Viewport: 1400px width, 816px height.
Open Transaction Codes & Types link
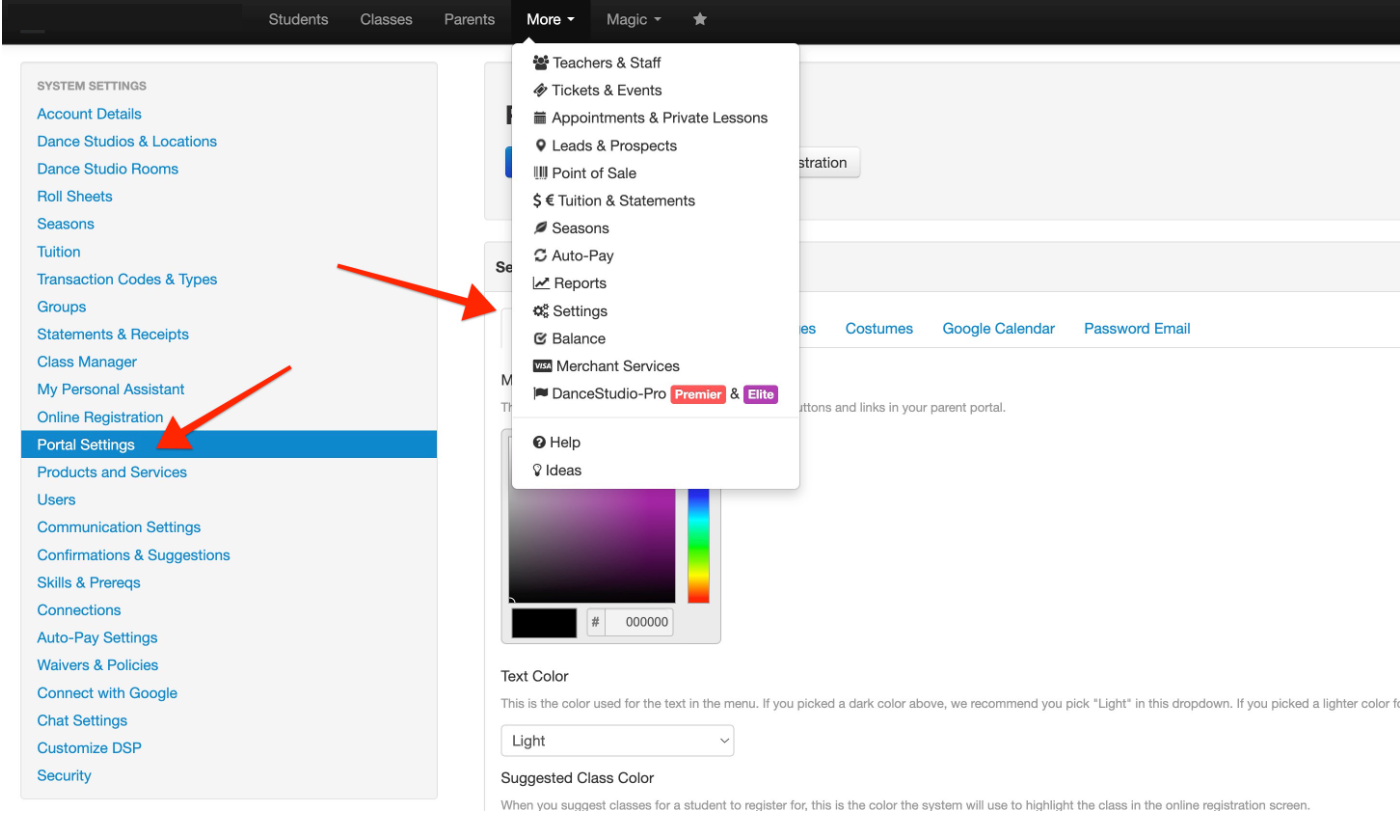tap(127, 279)
